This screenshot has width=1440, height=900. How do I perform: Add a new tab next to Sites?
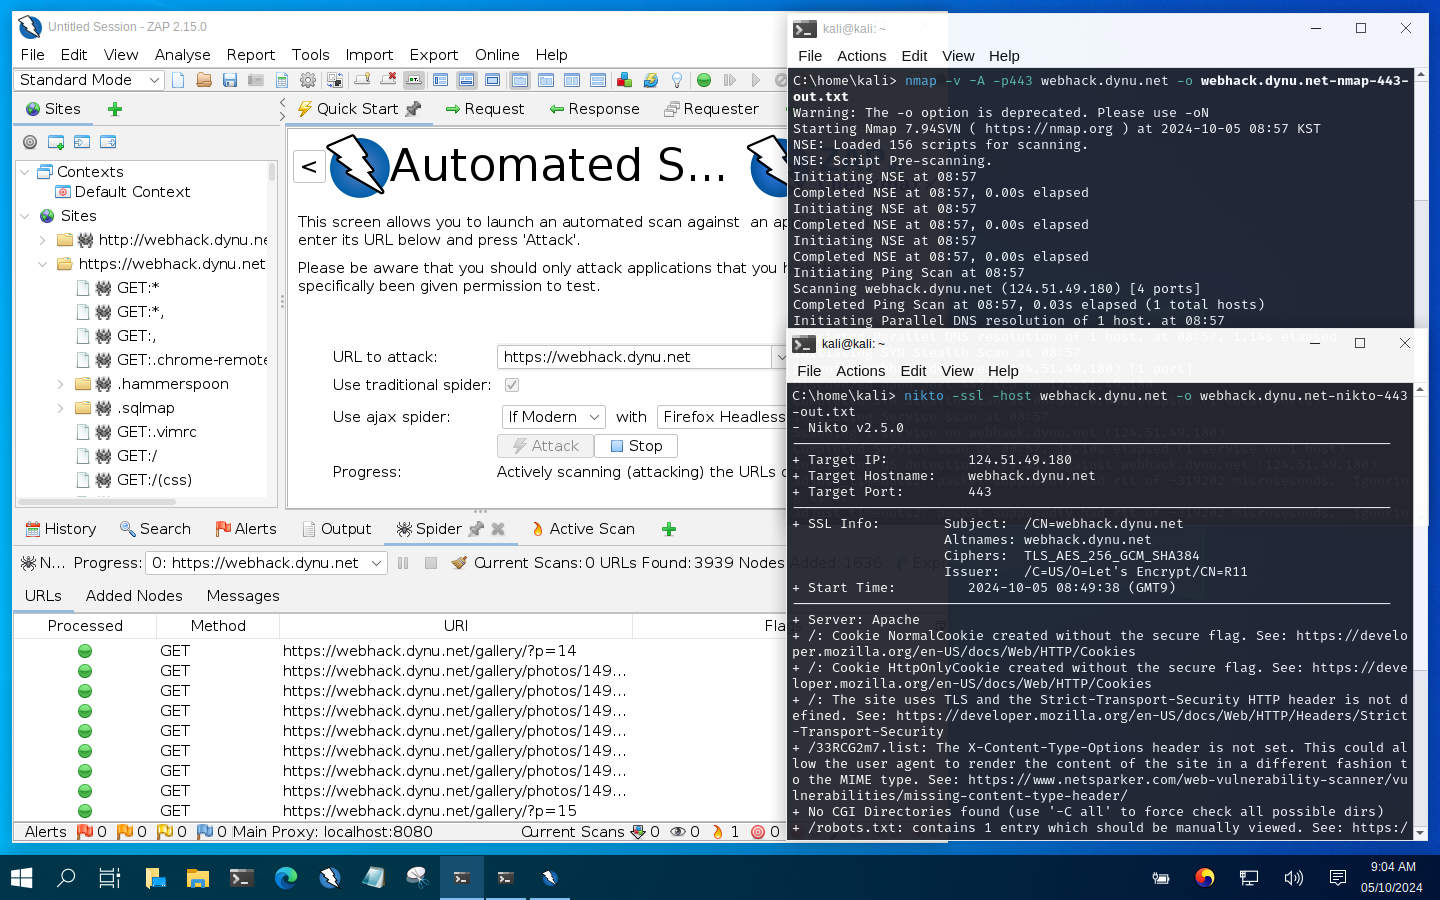point(115,109)
